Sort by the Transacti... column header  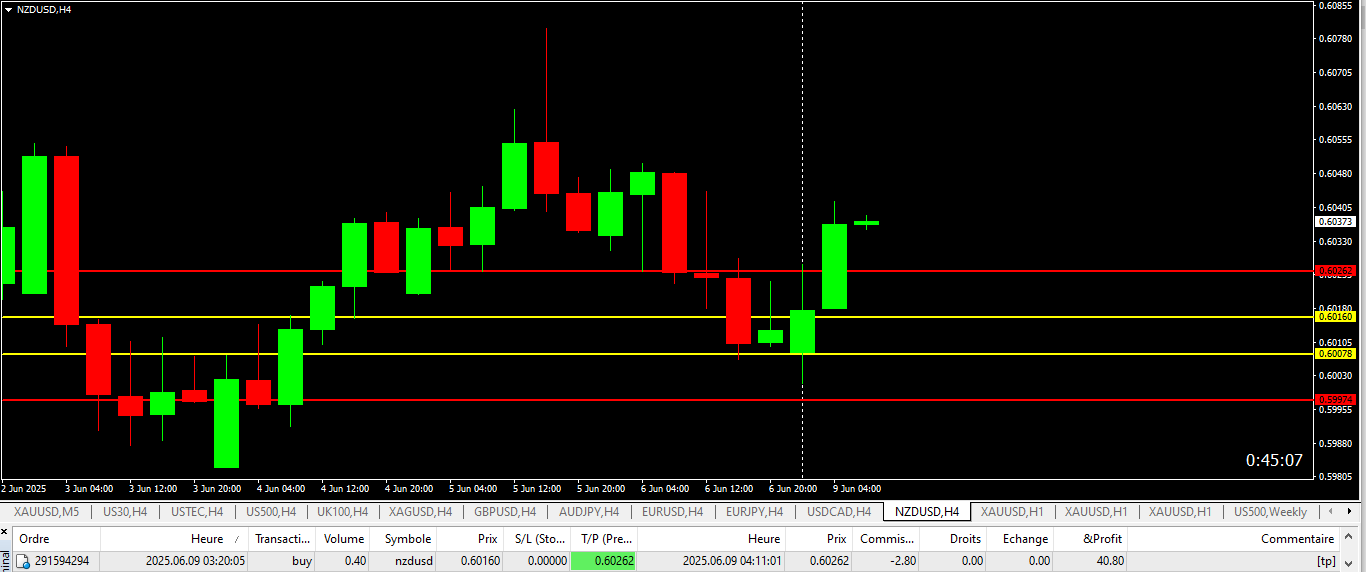coord(283,539)
